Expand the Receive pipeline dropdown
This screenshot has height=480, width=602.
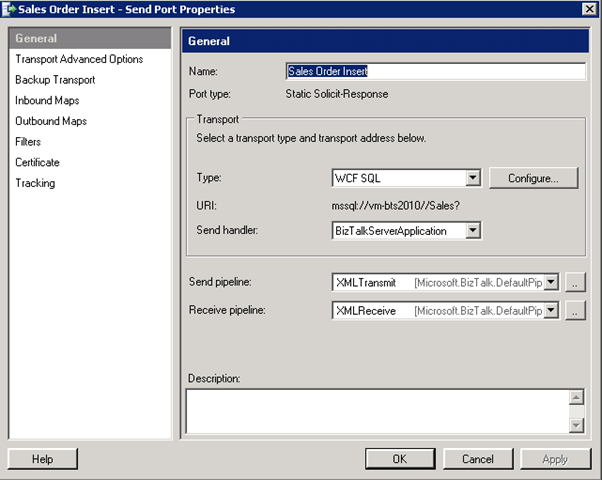click(551, 310)
